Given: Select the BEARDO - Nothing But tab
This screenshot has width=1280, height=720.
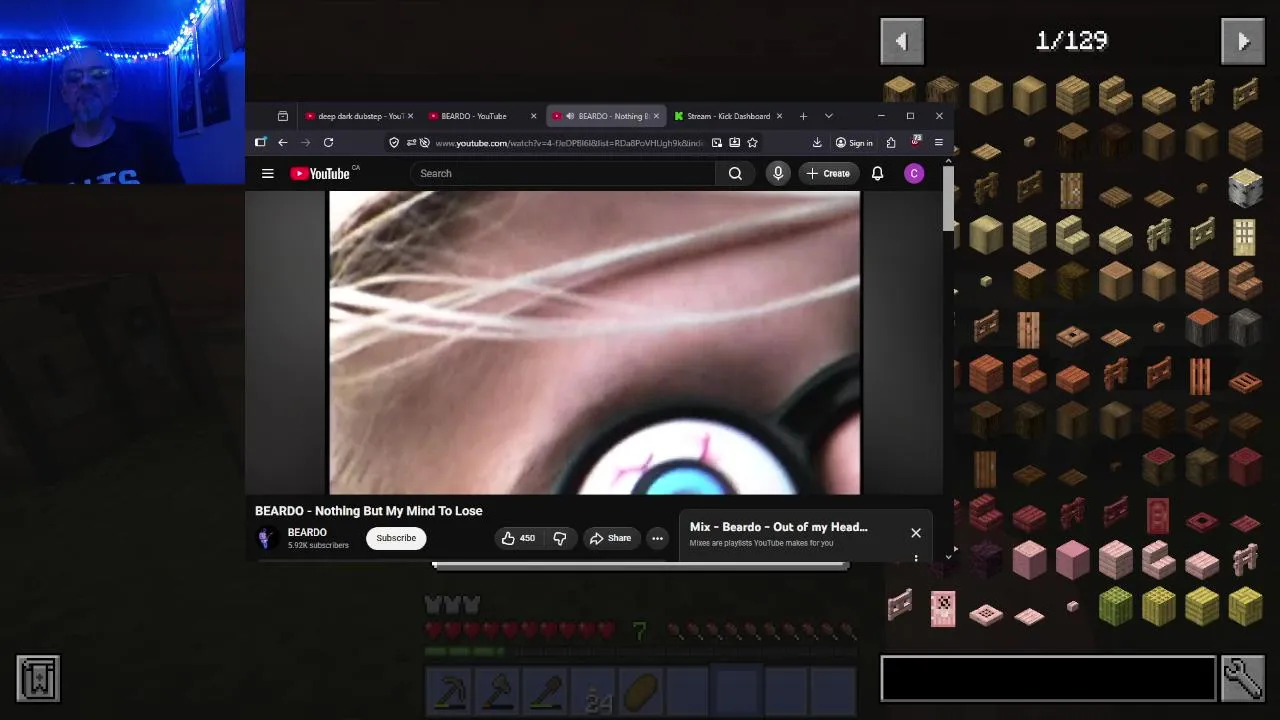Looking at the screenshot, I should click(605, 116).
